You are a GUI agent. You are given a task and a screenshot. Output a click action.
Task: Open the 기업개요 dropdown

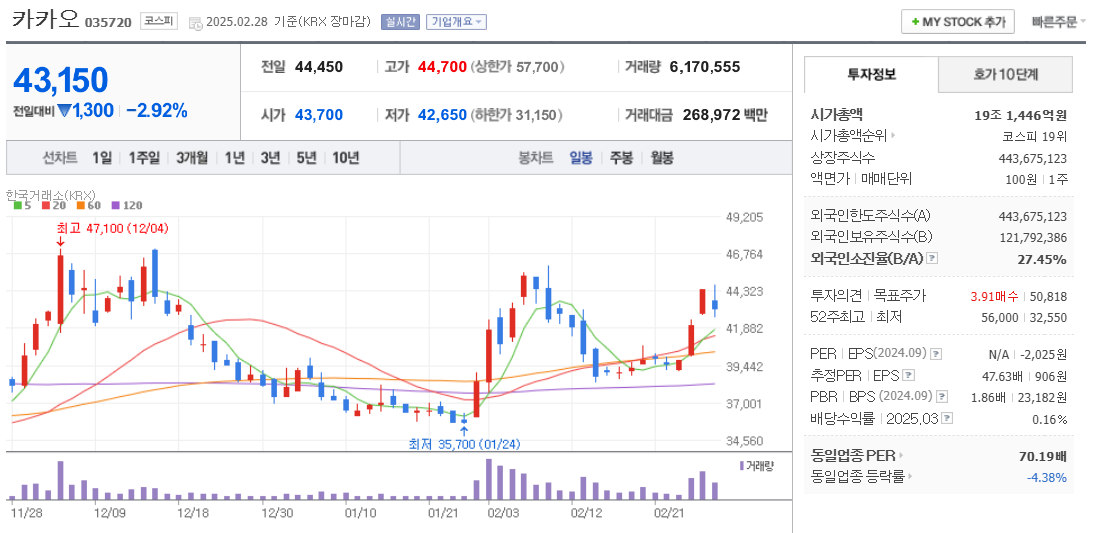pos(456,22)
